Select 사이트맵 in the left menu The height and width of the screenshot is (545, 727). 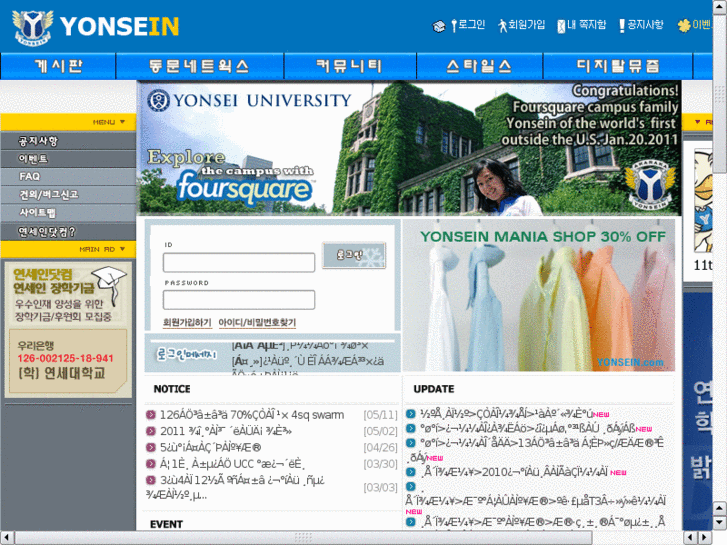[x=68, y=213]
